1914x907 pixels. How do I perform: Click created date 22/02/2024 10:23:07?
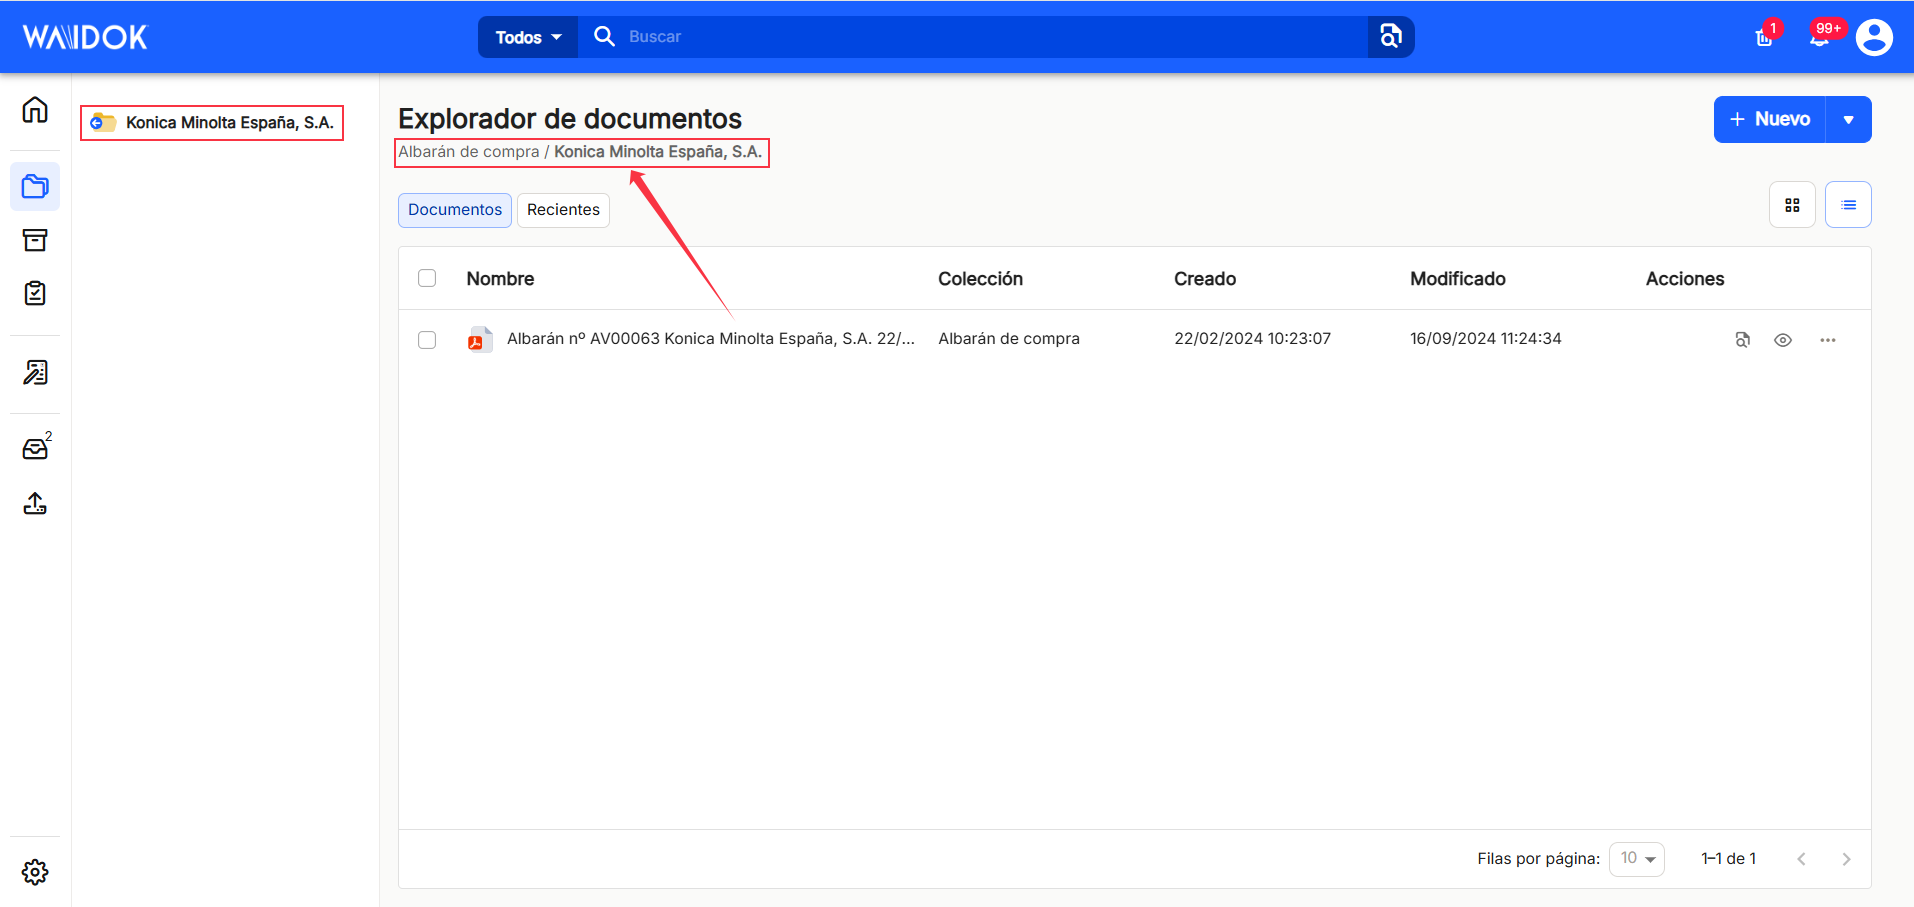[1252, 339]
